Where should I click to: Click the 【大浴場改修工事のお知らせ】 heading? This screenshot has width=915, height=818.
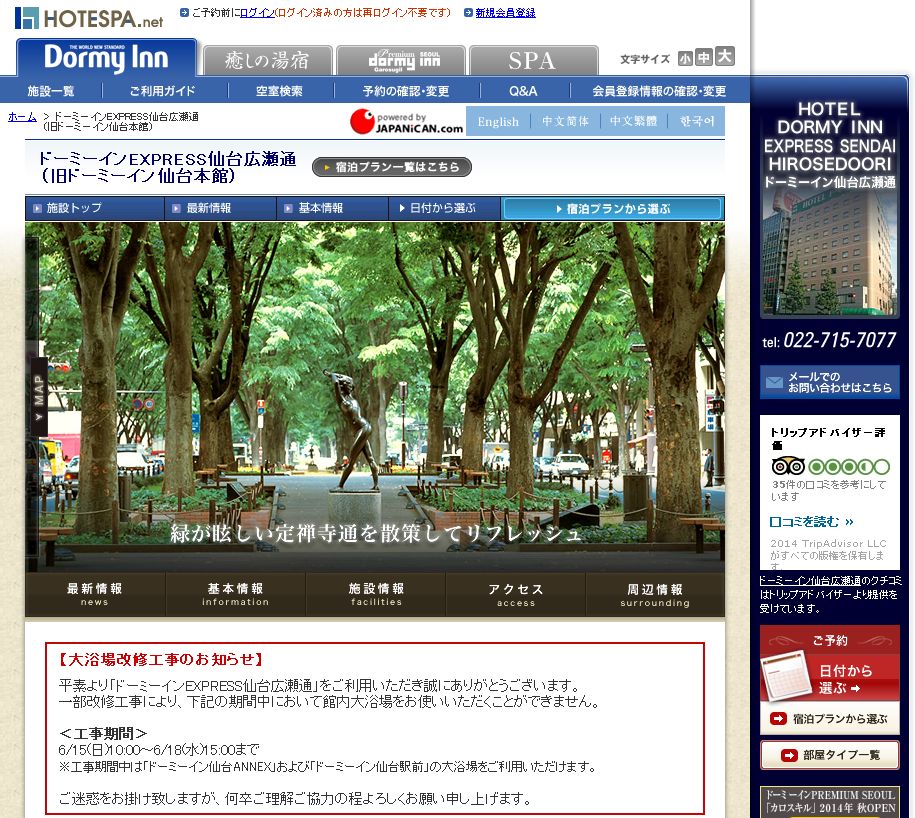coord(161,659)
